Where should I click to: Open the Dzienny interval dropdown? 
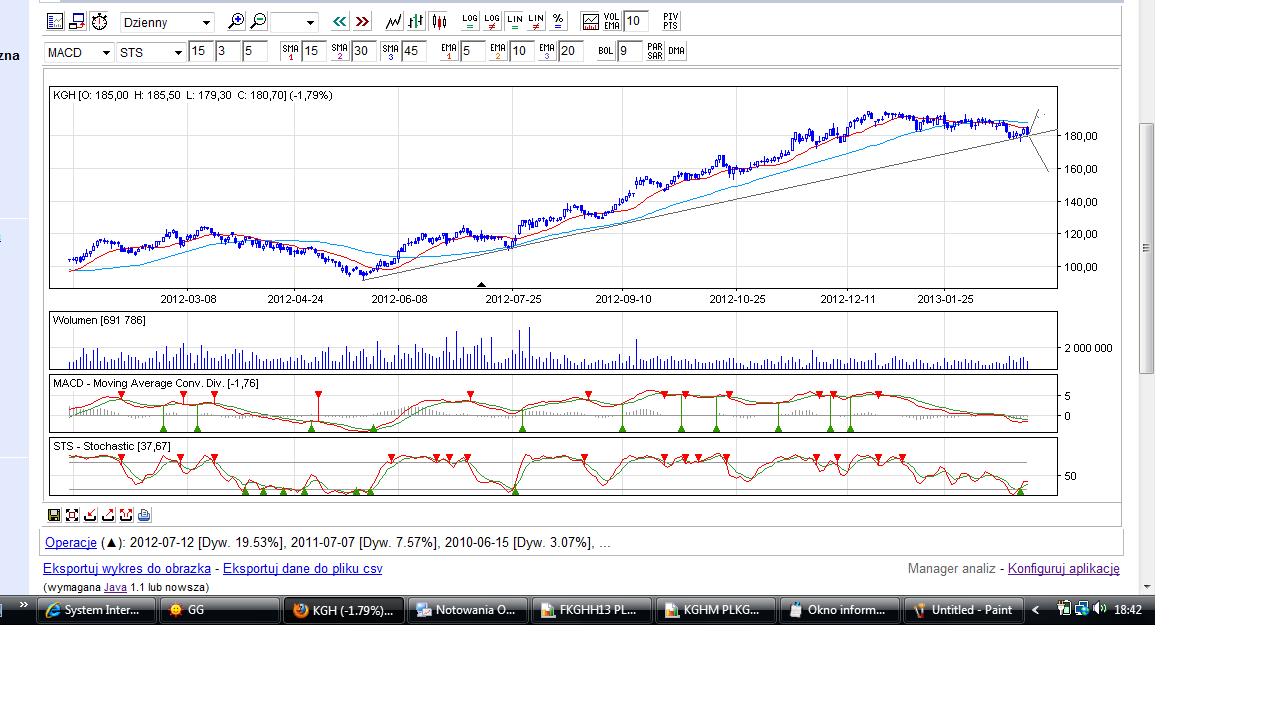click(x=167, y=22)
